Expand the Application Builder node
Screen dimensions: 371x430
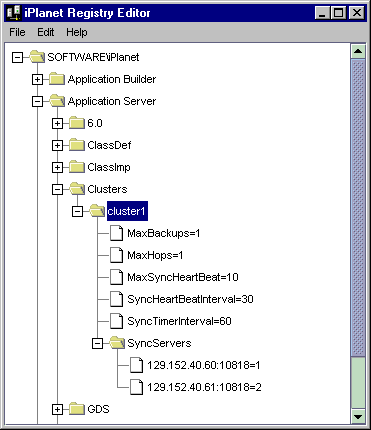(x=37, y=79)
